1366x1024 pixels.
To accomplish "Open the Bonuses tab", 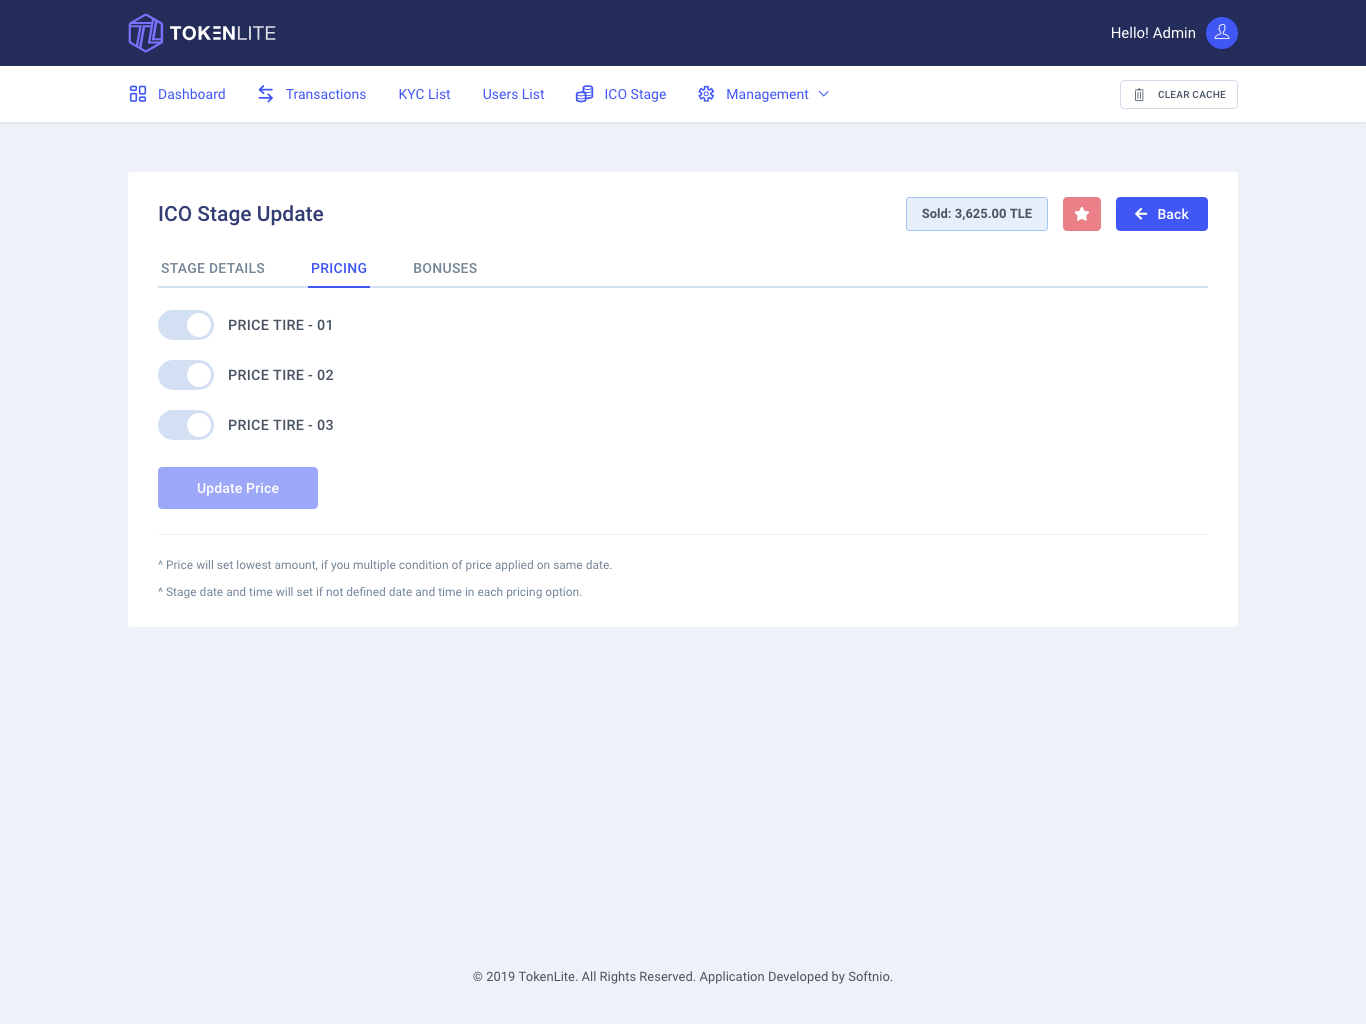I will tap(445, 268).
